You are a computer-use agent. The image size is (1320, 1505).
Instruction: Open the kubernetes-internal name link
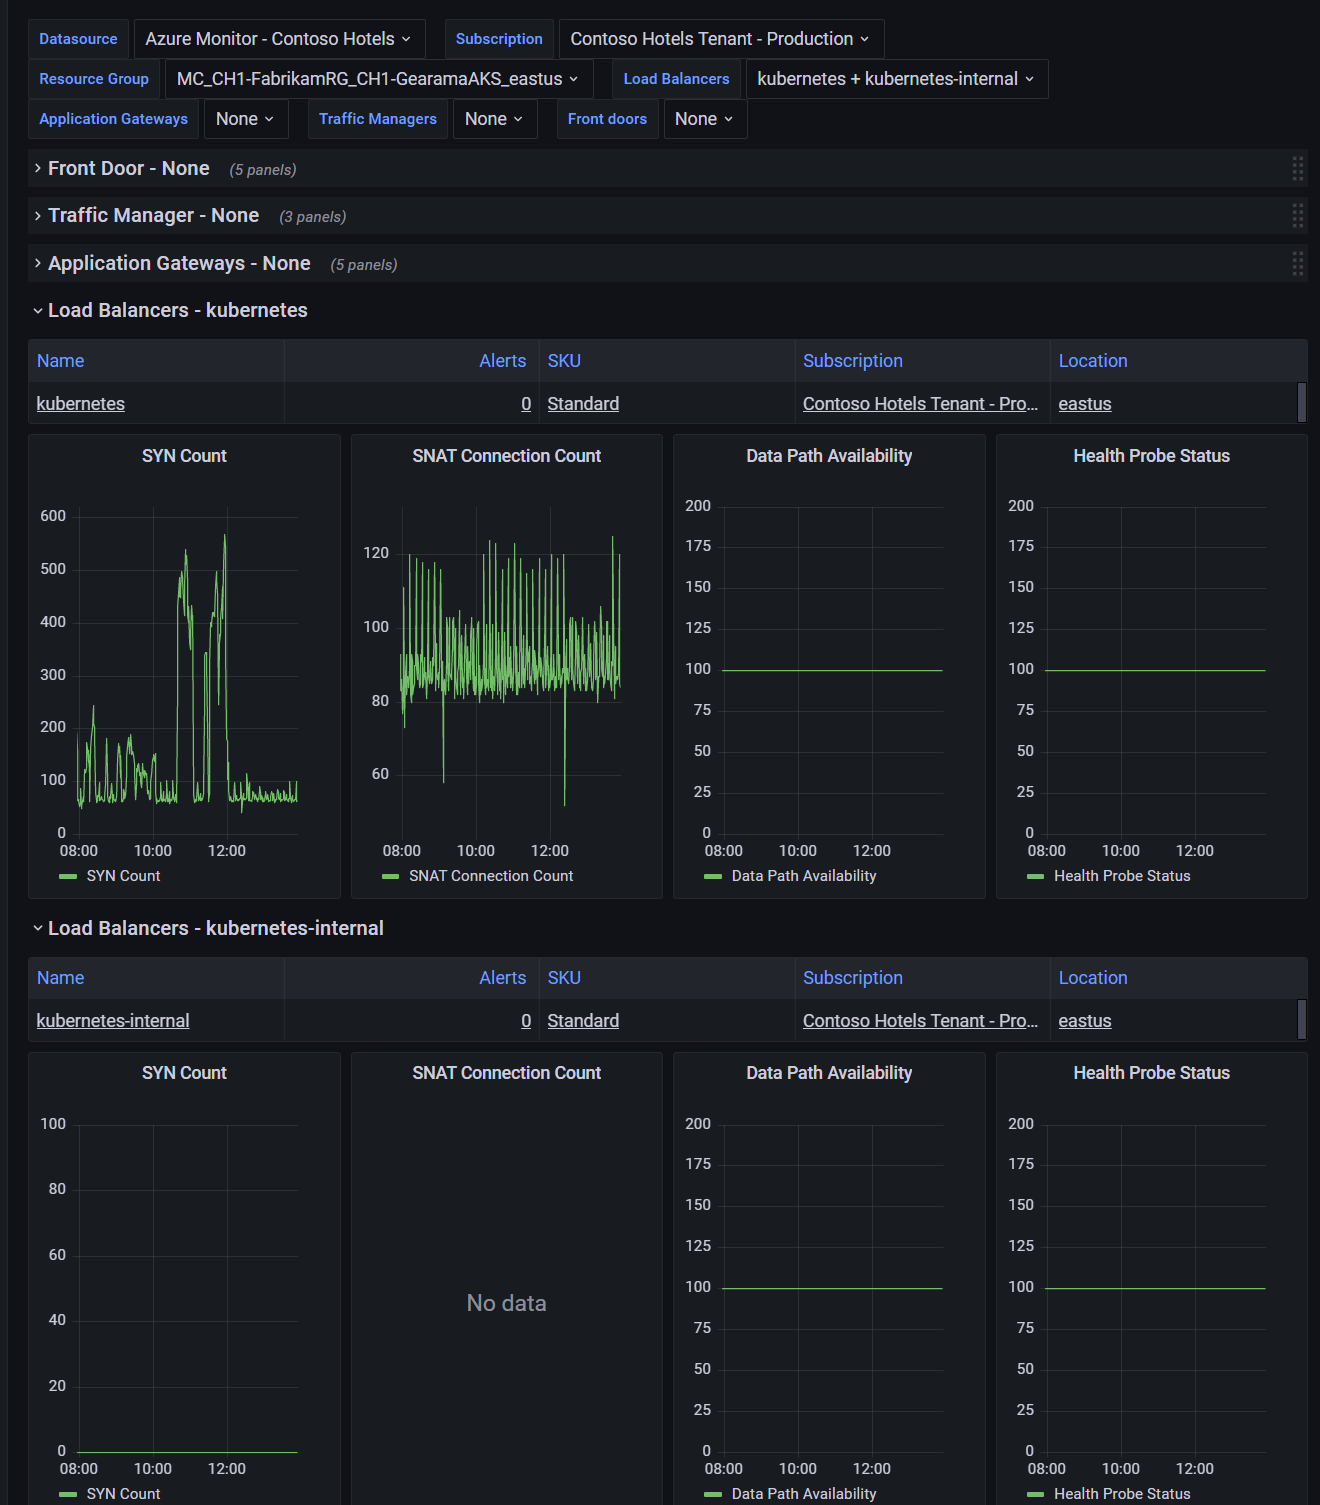coord(113,1021)
